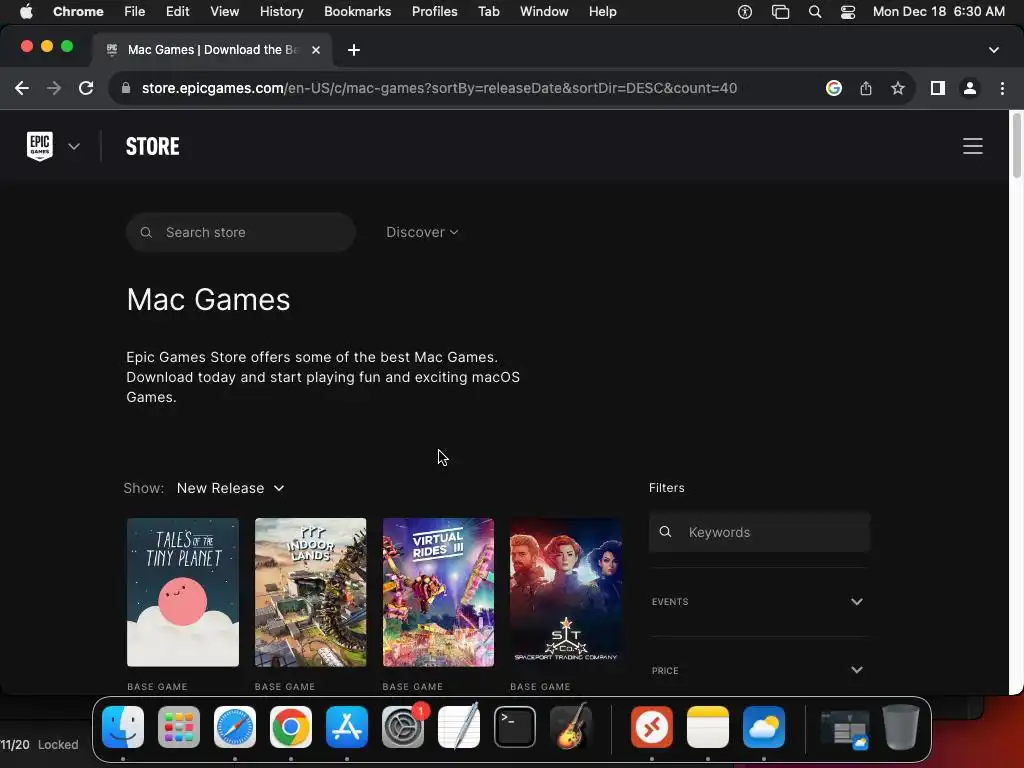
Task: Open the Window menu
Action: click(x=544, y=12)
